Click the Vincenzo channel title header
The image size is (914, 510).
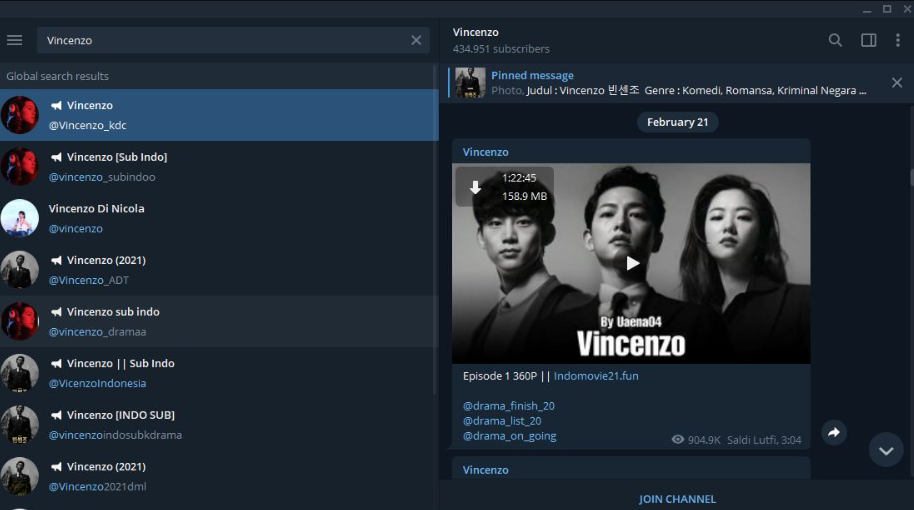click(x=476, y=32)
